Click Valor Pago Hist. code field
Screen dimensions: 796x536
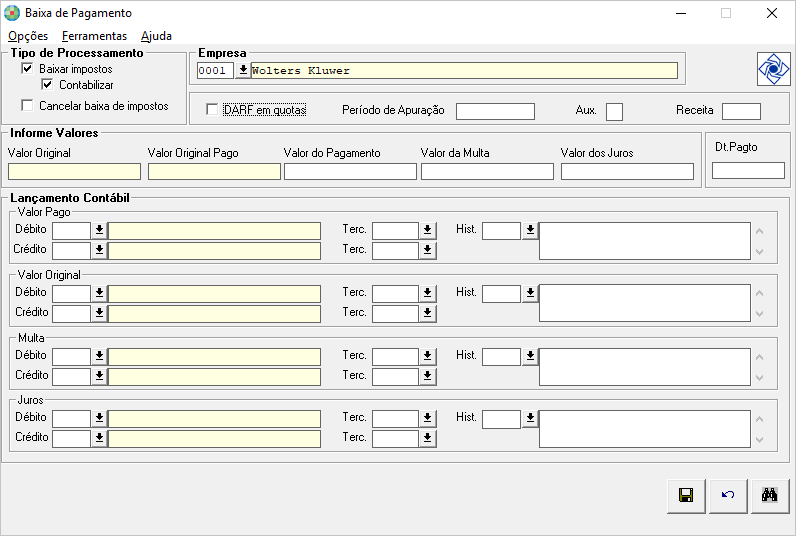pos(502,230)
